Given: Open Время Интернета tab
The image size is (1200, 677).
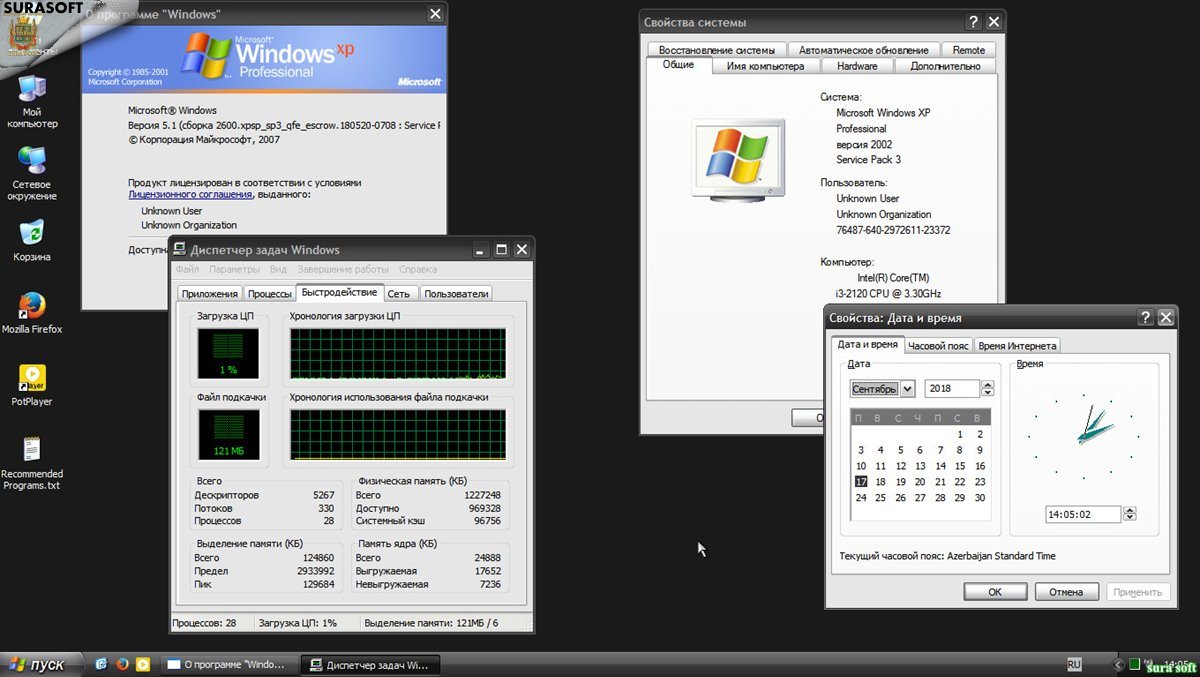Looking at the screenshot, I should point(1017,346).
